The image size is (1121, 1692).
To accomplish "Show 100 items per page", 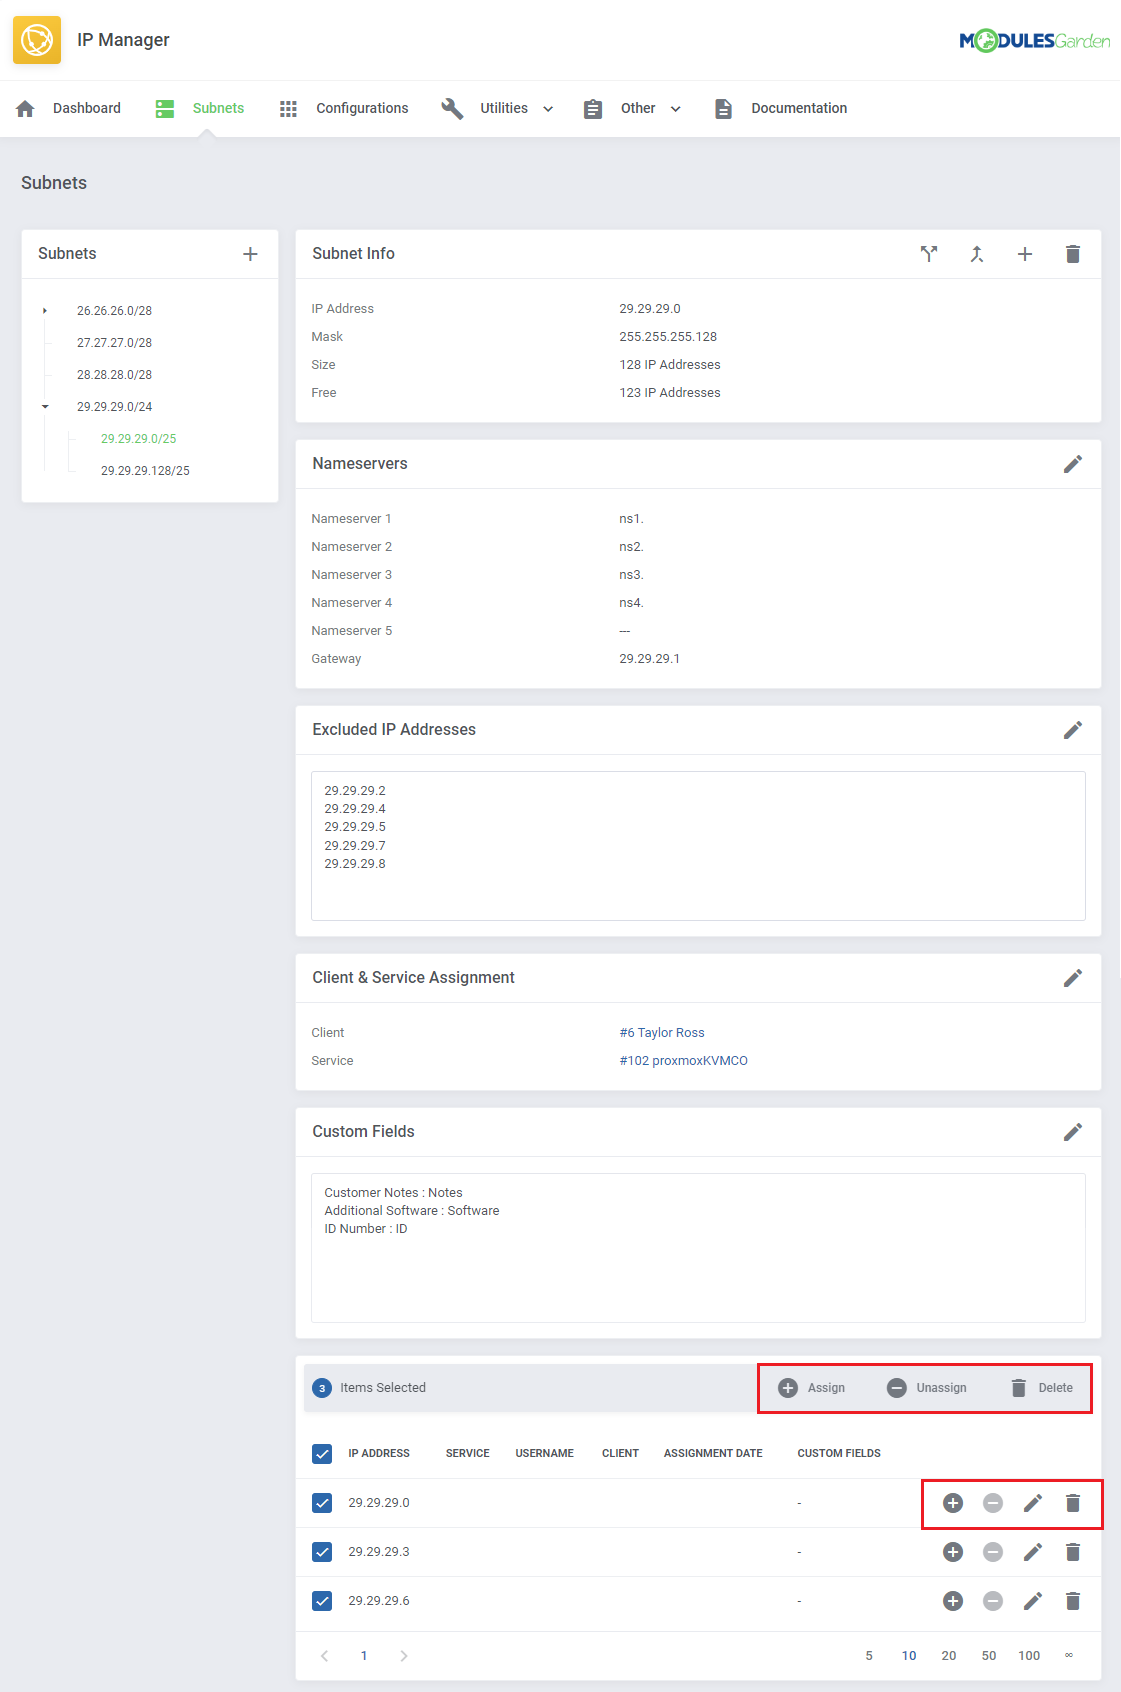I will pyautogui.click(x=1029, y=1656).
